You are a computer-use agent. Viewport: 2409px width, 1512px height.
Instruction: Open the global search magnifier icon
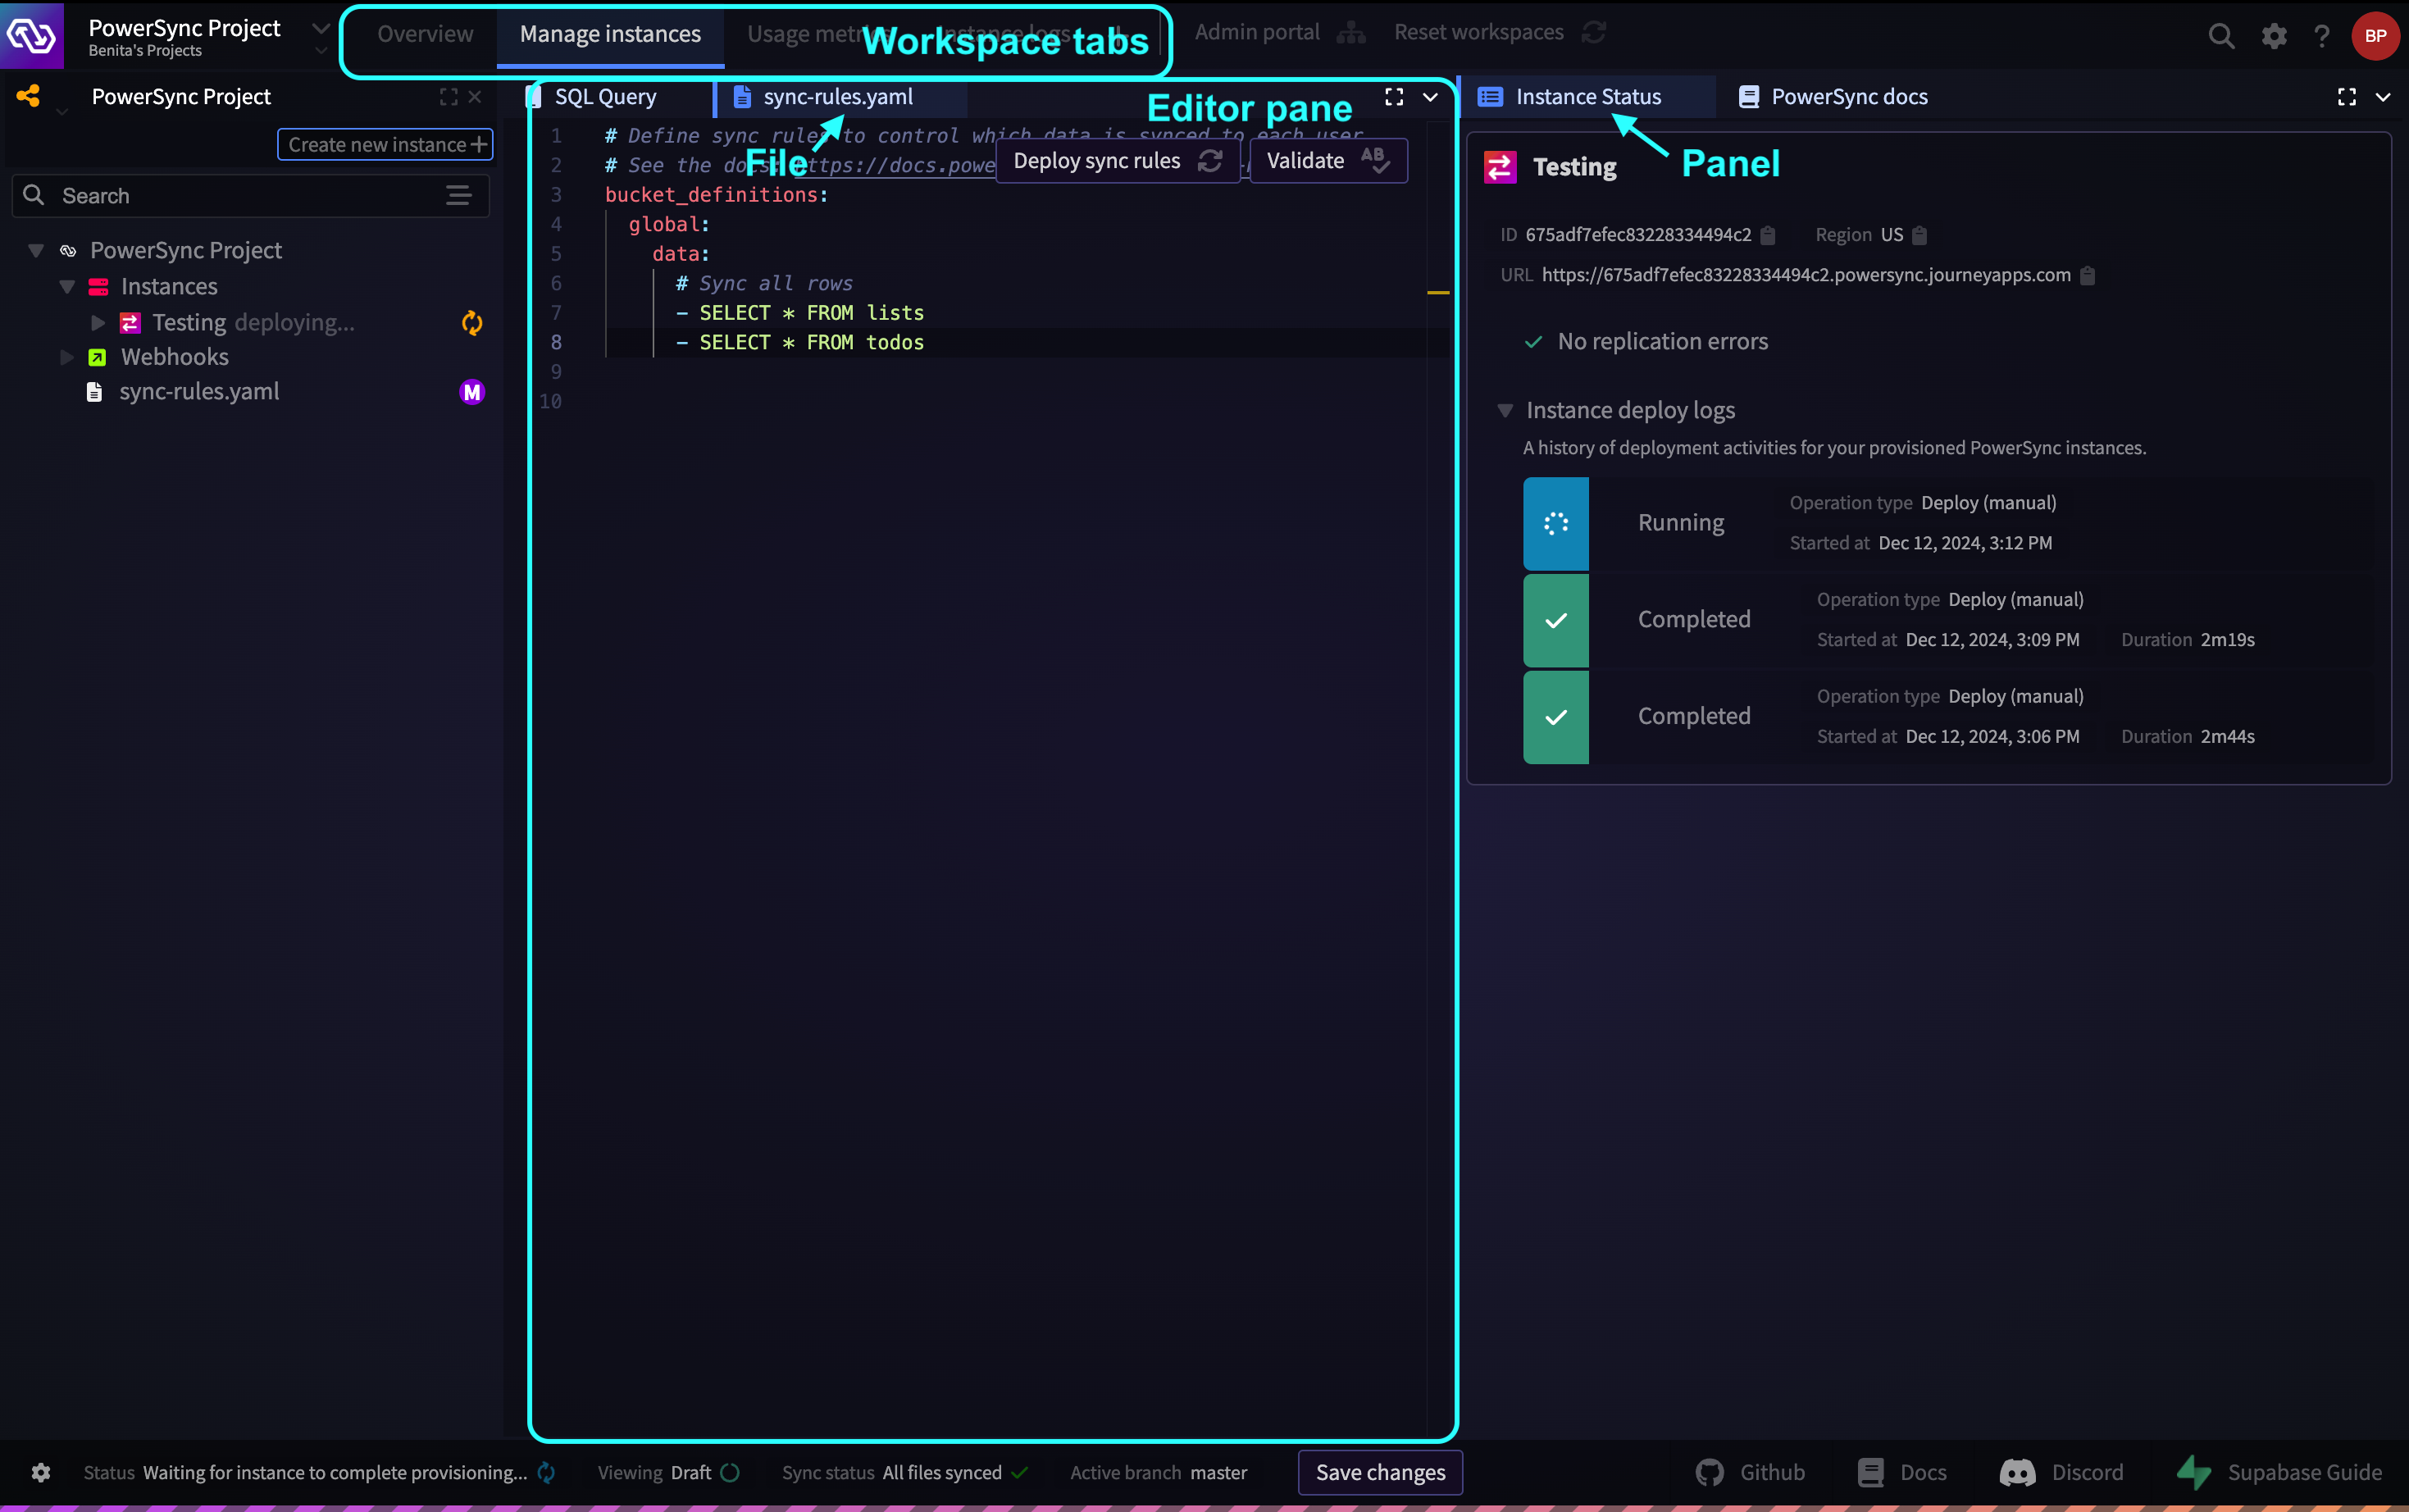pos(2221,36)
